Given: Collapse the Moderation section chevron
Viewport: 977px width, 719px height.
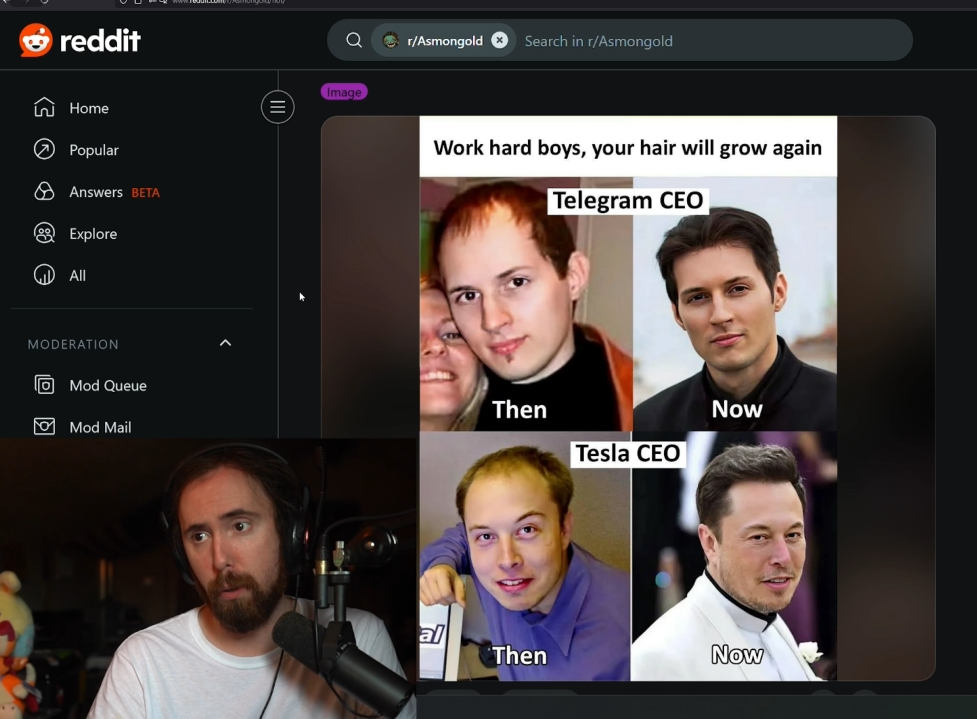Looking at the screenshot, I should [x=226, y=343].
